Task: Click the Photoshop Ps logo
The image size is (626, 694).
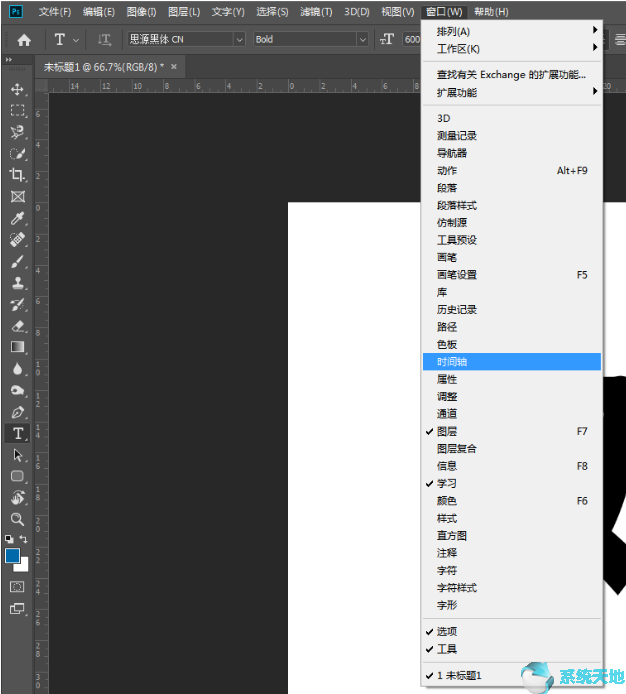Action: pos(16,12)
